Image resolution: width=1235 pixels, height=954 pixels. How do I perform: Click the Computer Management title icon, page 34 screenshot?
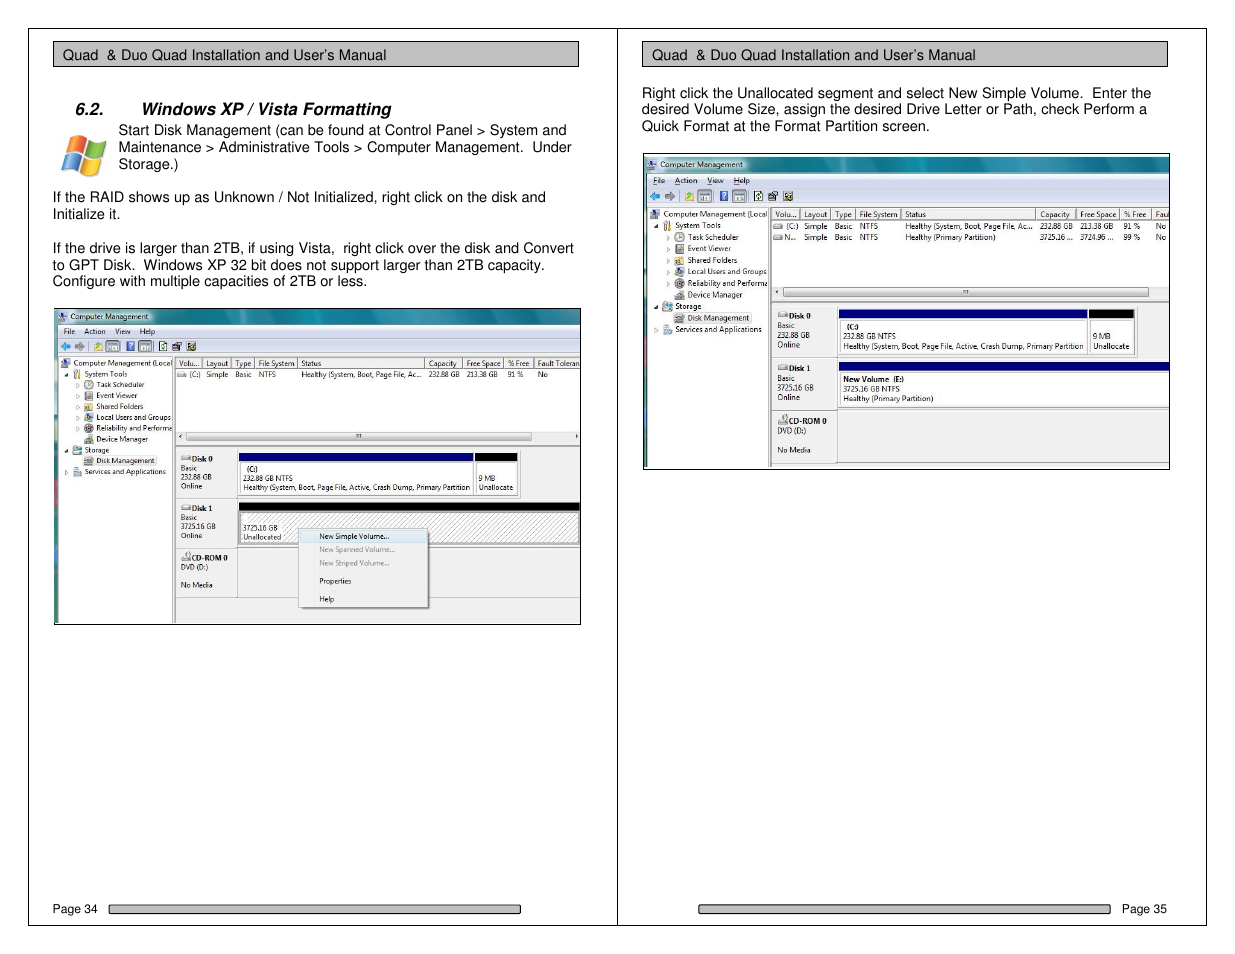tap(62, 316)
